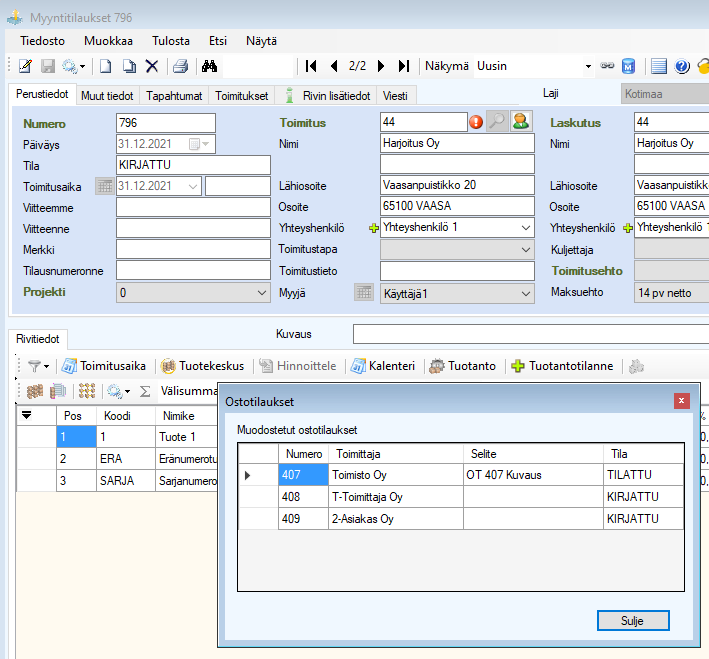Go to the last record
Viewport: 709px width, 659px height.
(404, 66)
